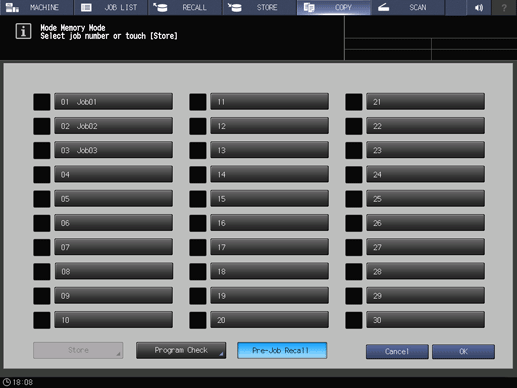Activate Pre-Job Recall
The height and width of the screenshot is (388, 517).
(282, 350)
